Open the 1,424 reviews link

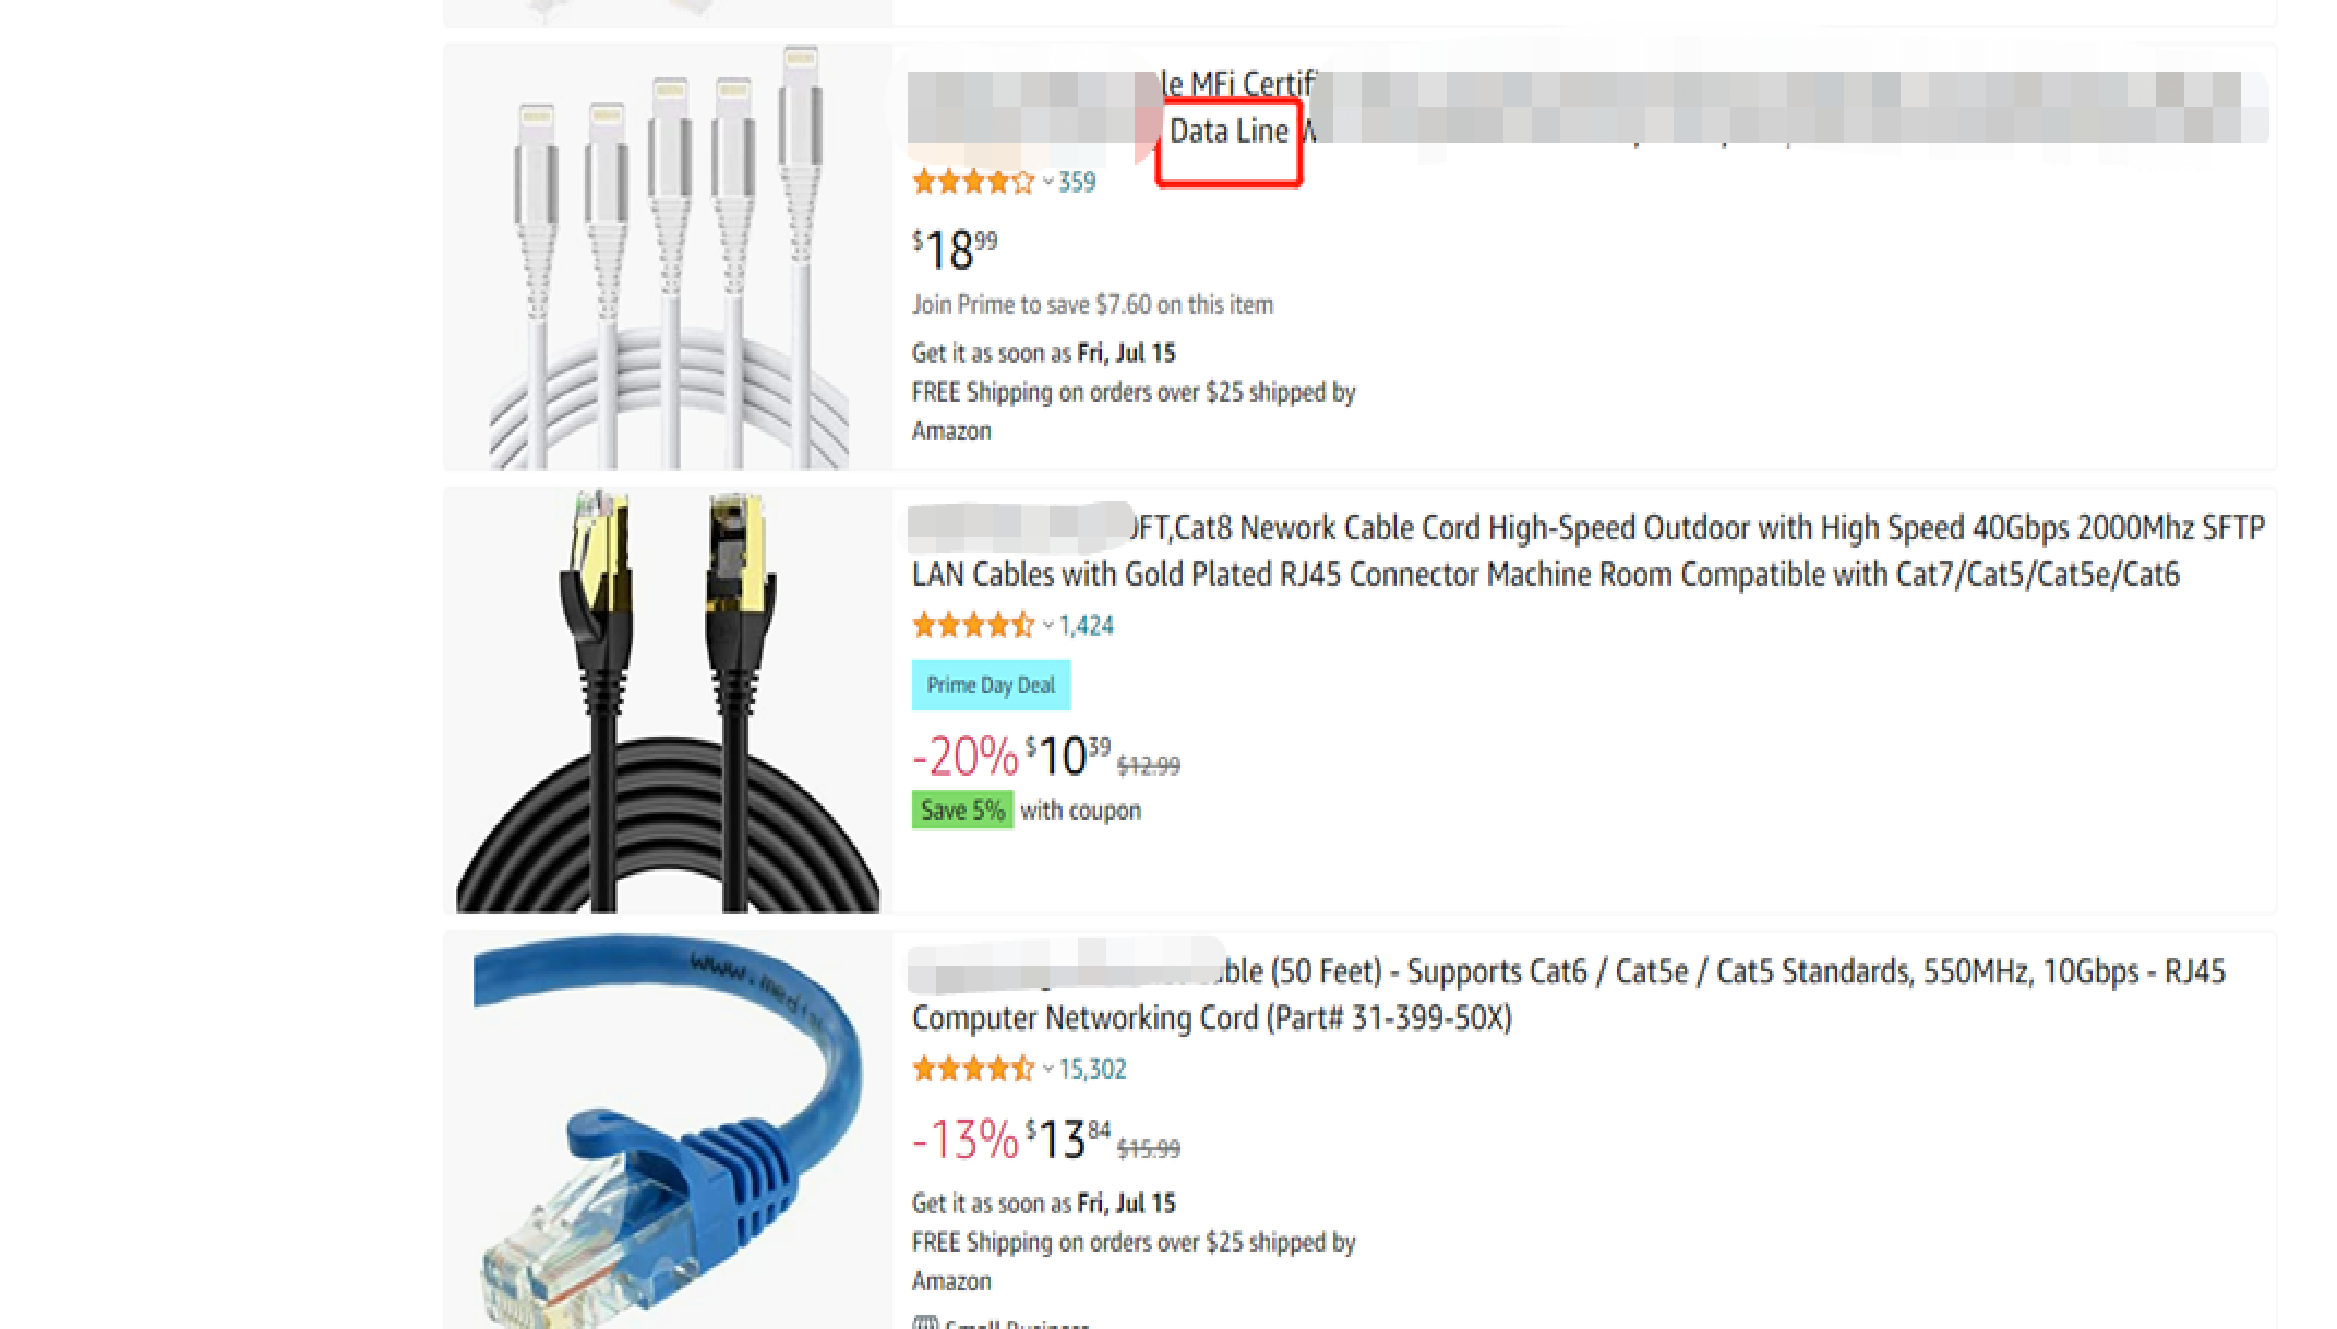1086,626
